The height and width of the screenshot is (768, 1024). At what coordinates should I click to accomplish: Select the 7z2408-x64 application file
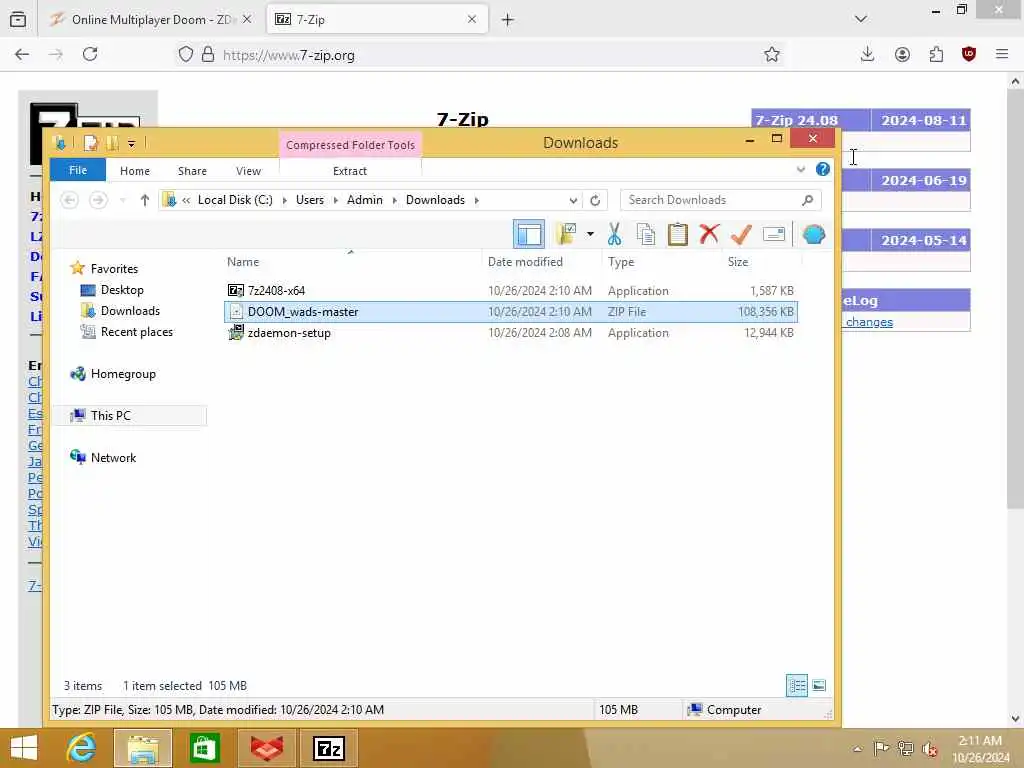coord(510,291)
